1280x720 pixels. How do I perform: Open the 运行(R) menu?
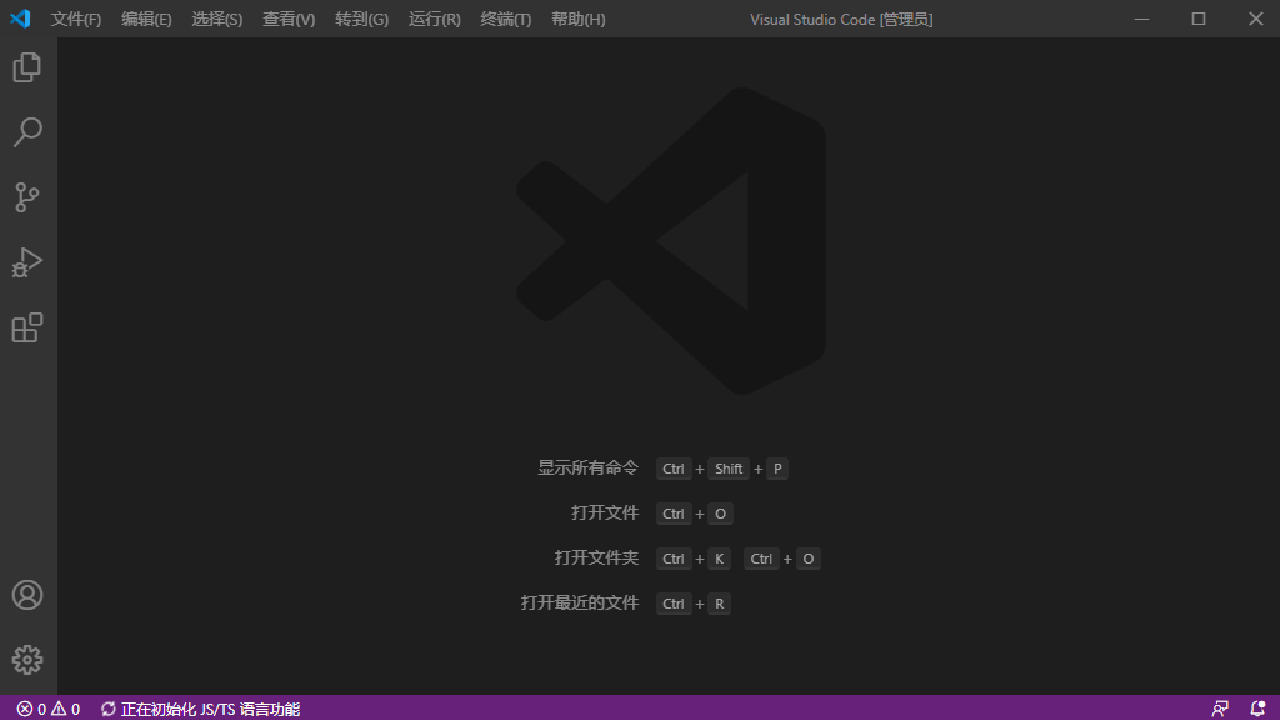pos(435,19)
